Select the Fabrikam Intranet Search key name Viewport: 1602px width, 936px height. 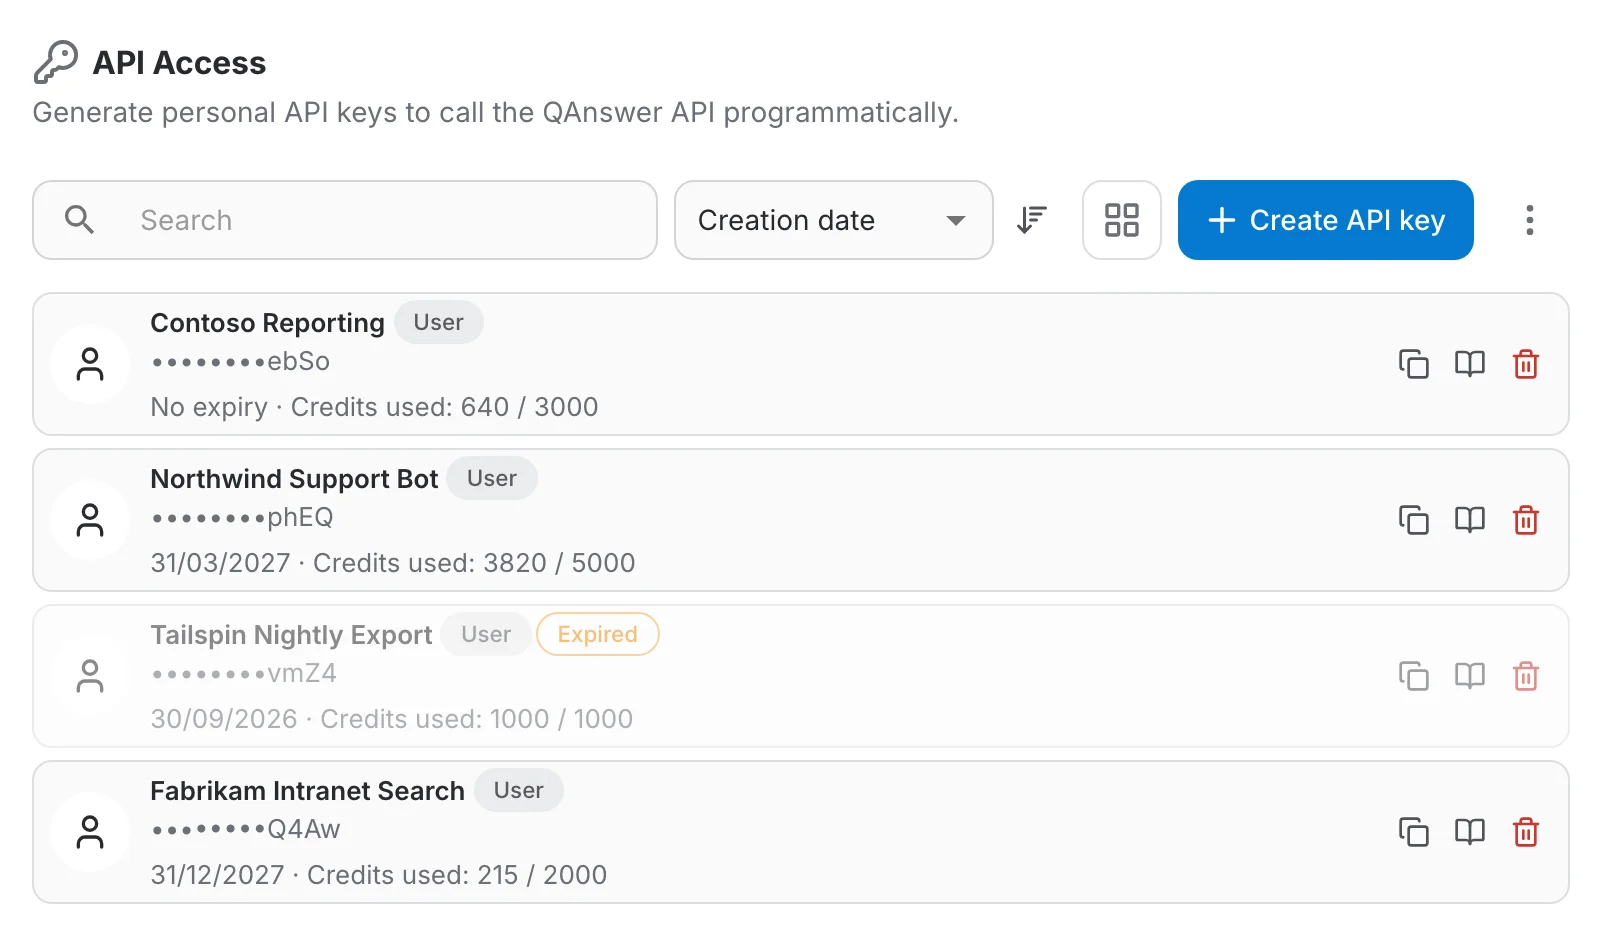307,791
